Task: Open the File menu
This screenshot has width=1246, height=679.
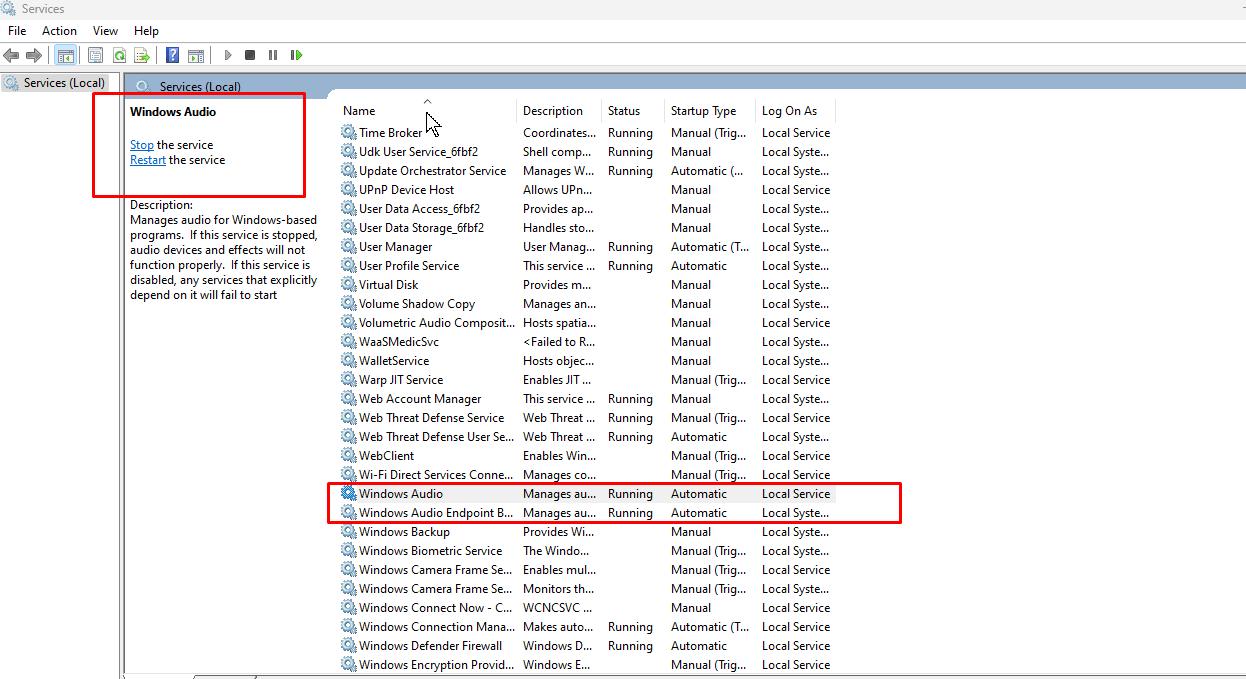Action: point(16,30)
